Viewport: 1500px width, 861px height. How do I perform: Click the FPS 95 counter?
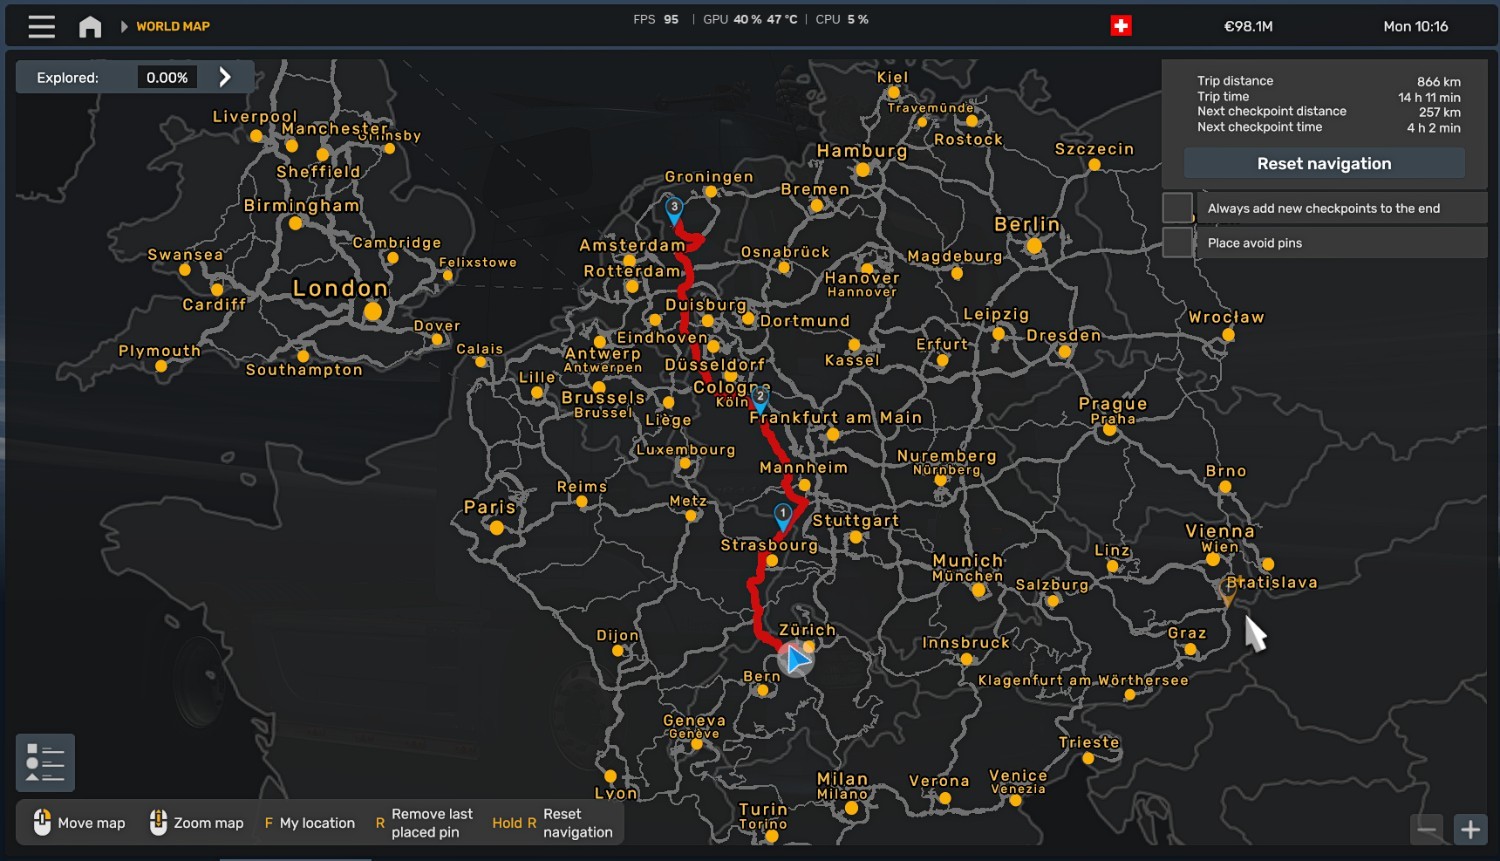coord(656,19)
